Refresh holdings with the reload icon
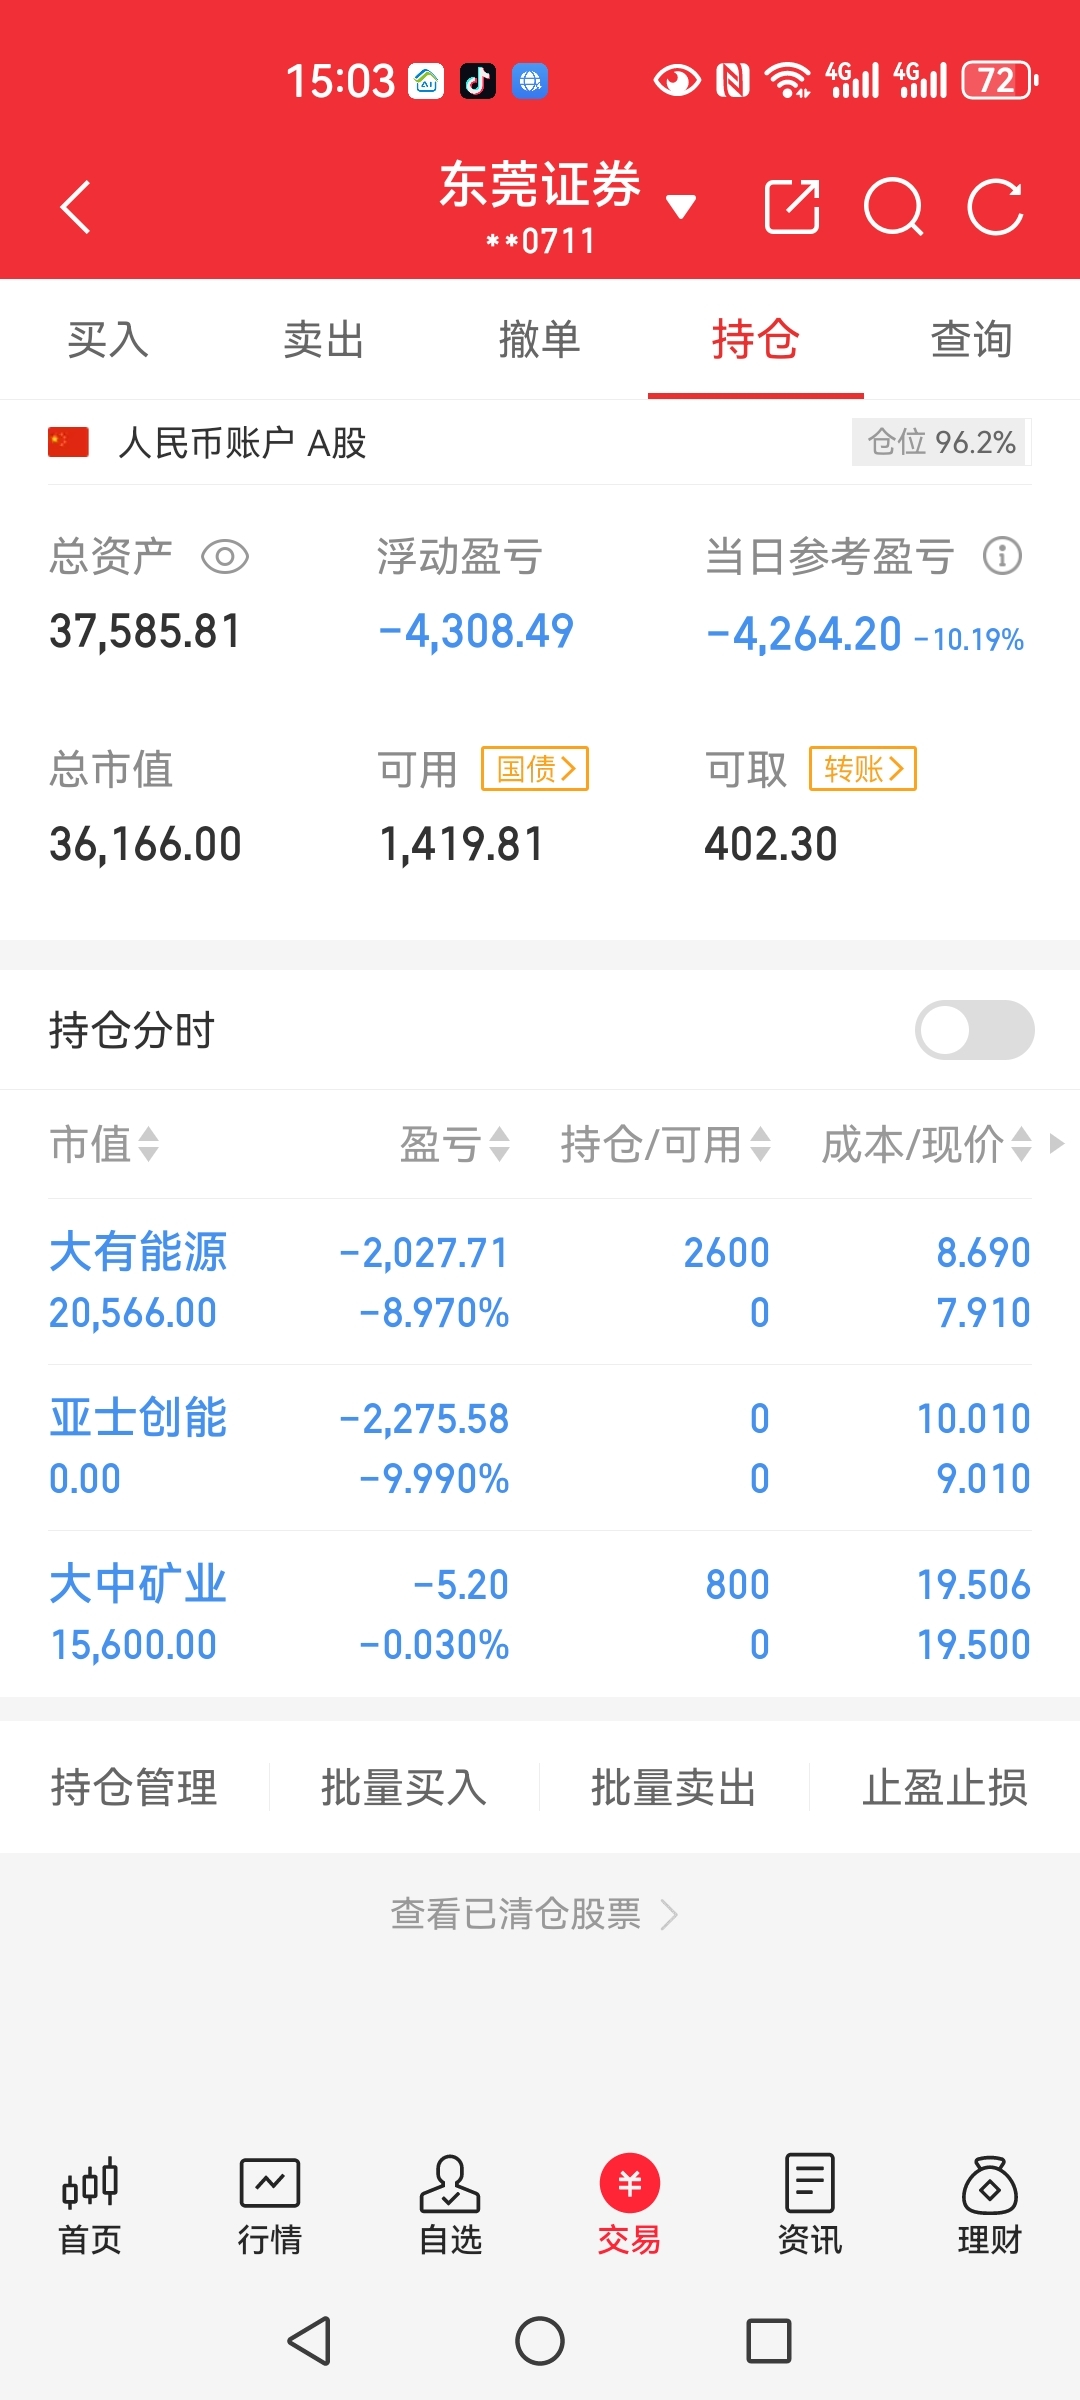The image size is (1080, 2400). click(996, 207)
